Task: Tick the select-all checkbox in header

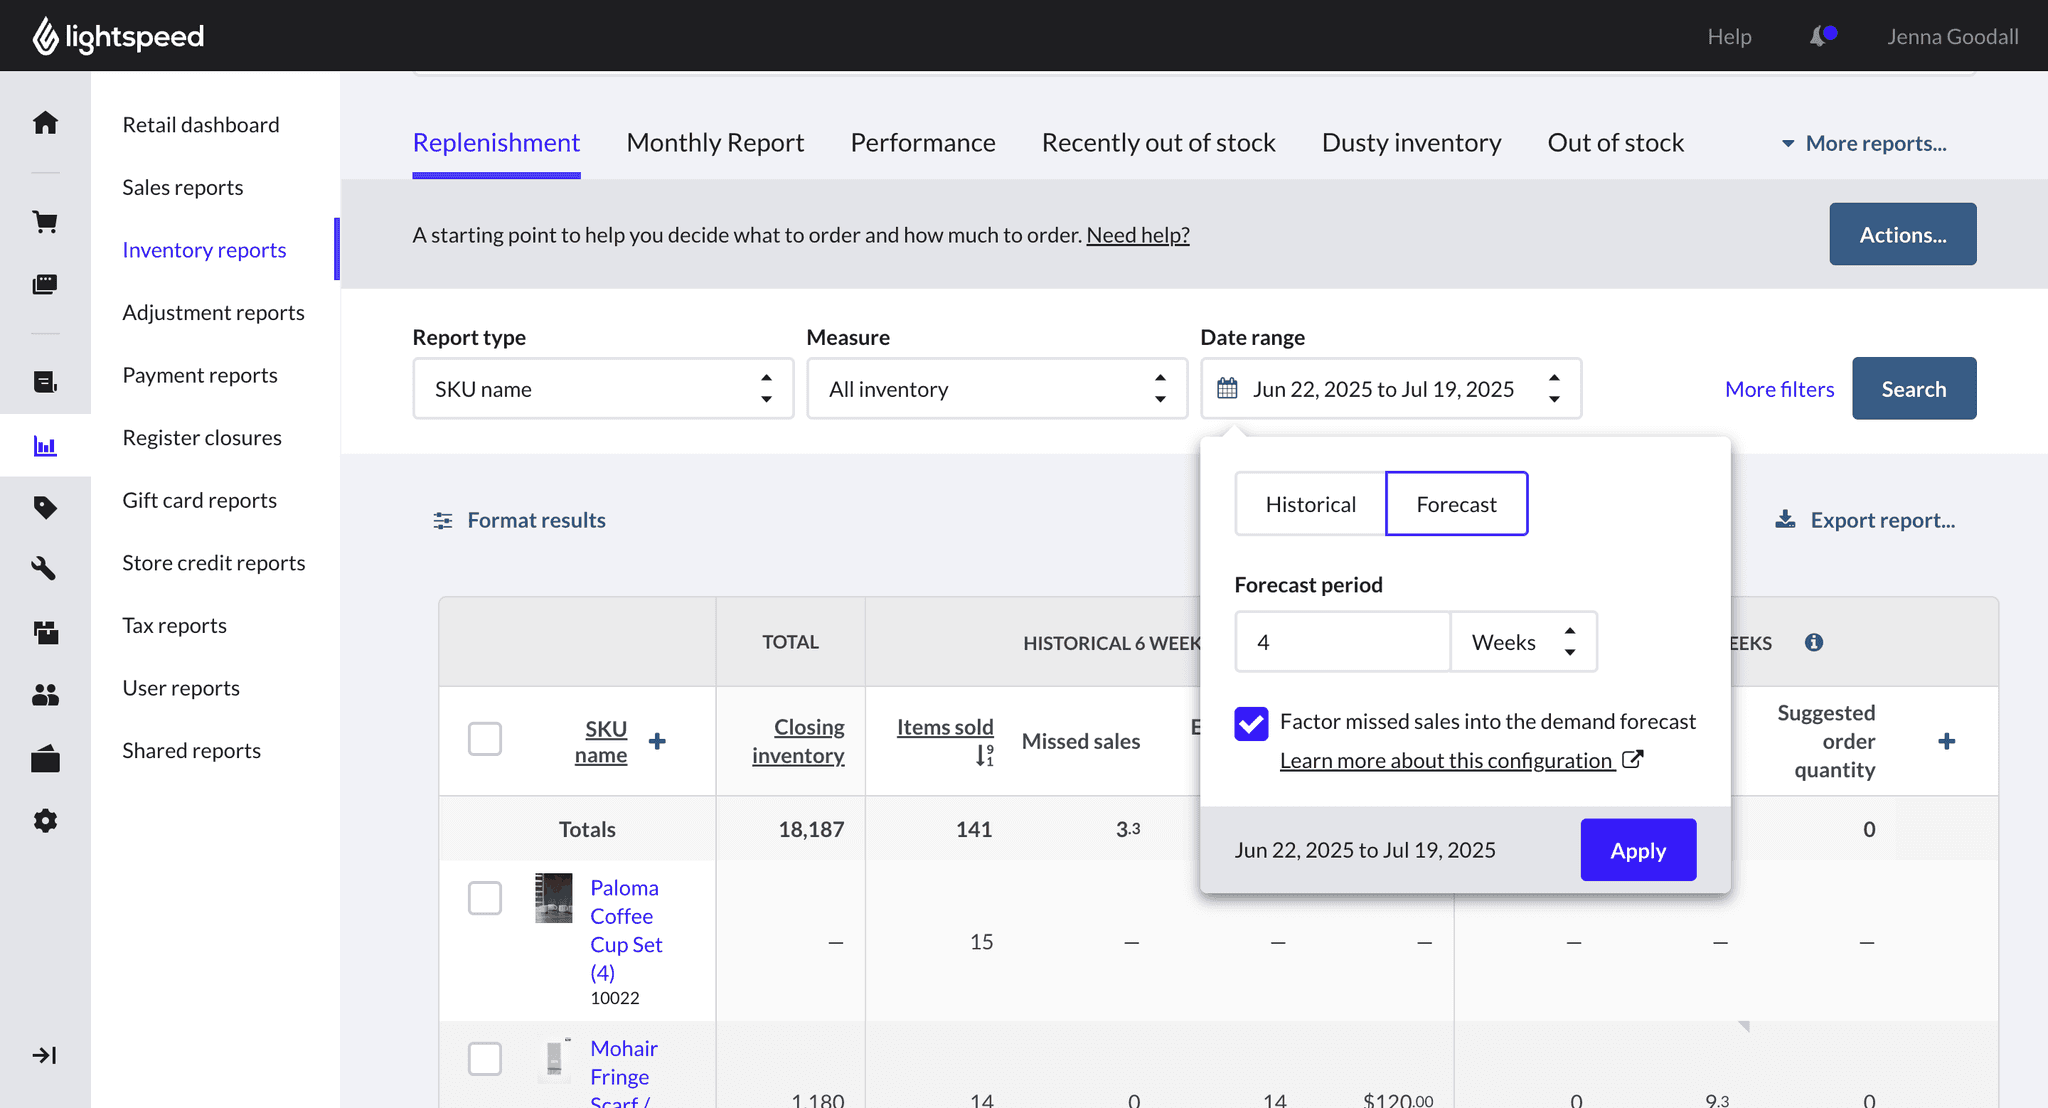Action: point(485,740)
